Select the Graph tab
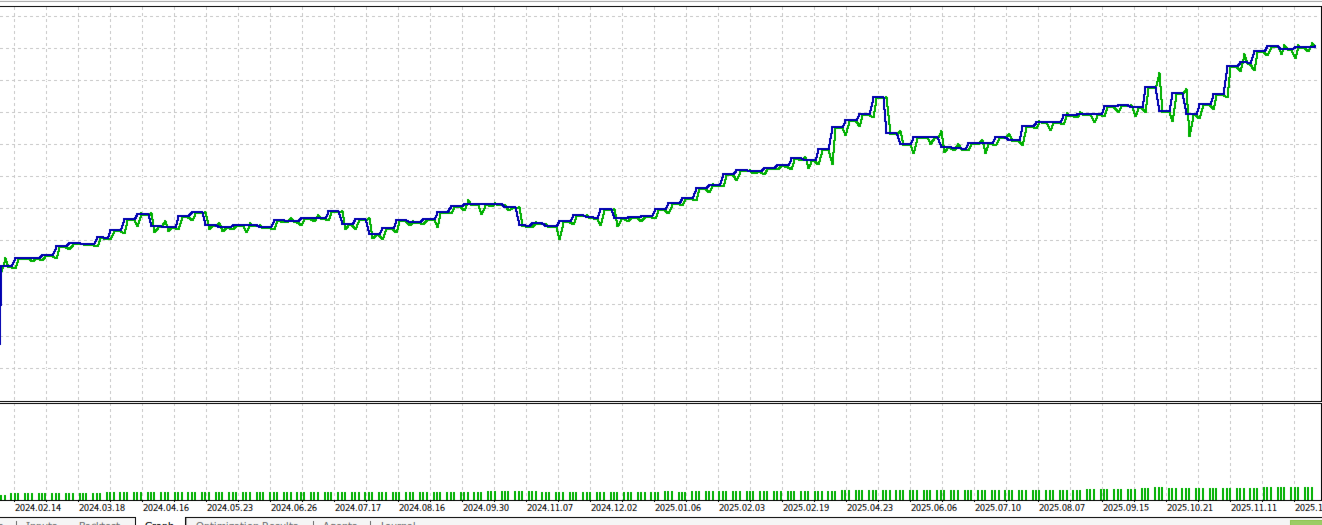Screen dimensions: 1322x525 [159, 523]
